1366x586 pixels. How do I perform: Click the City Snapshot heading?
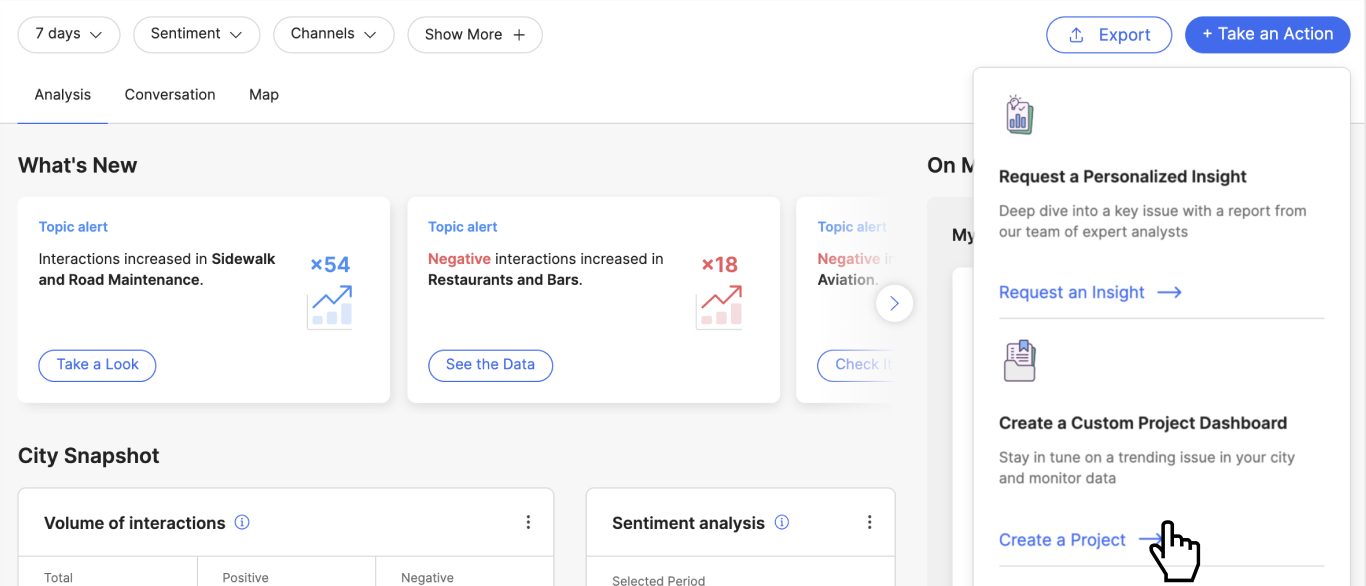89,456
